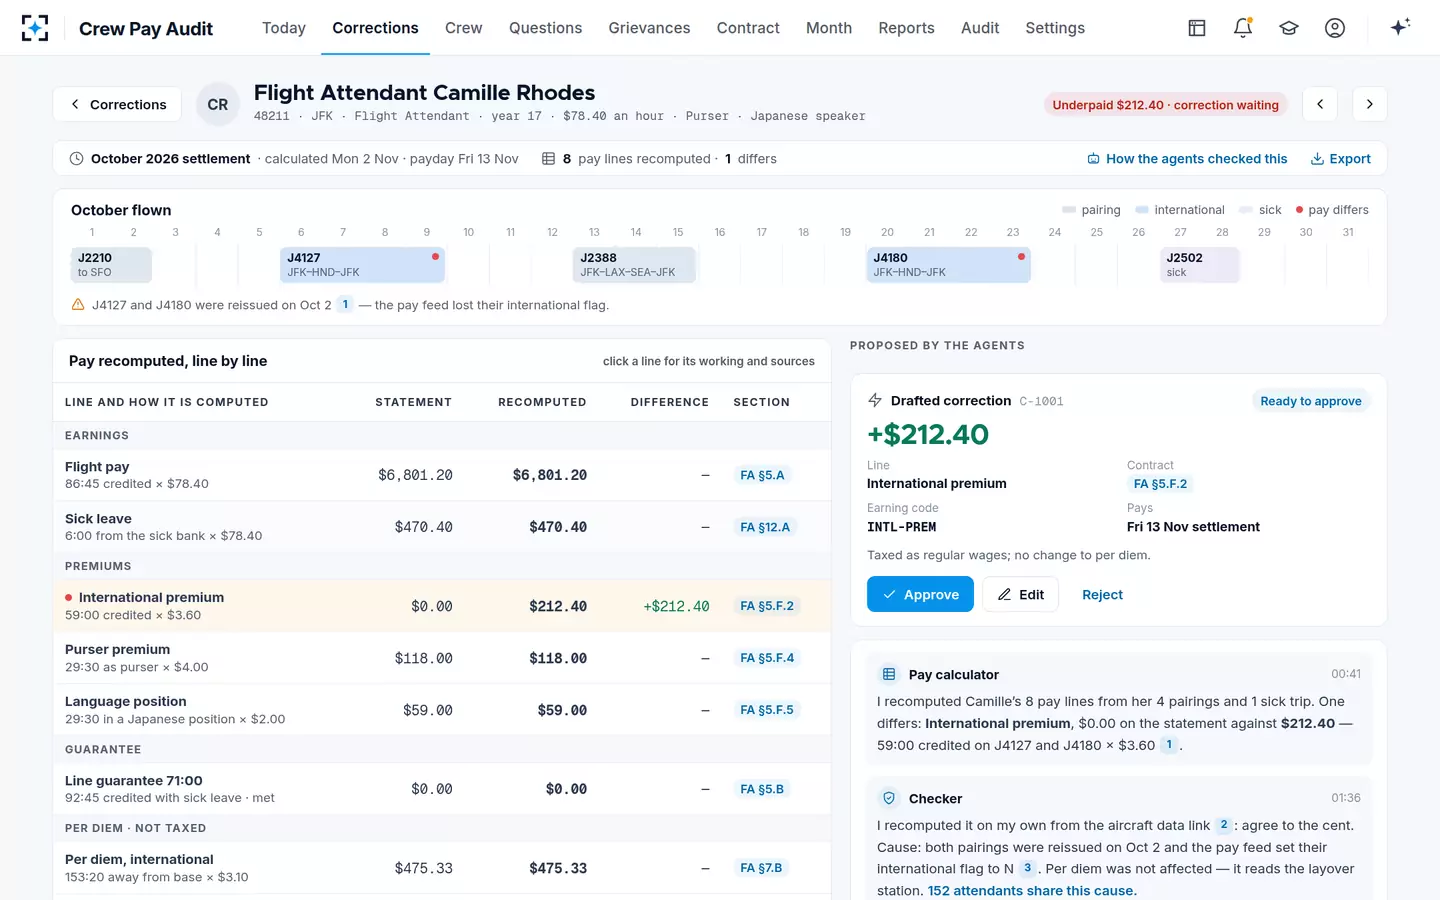Open the notifications bell

1243,28
